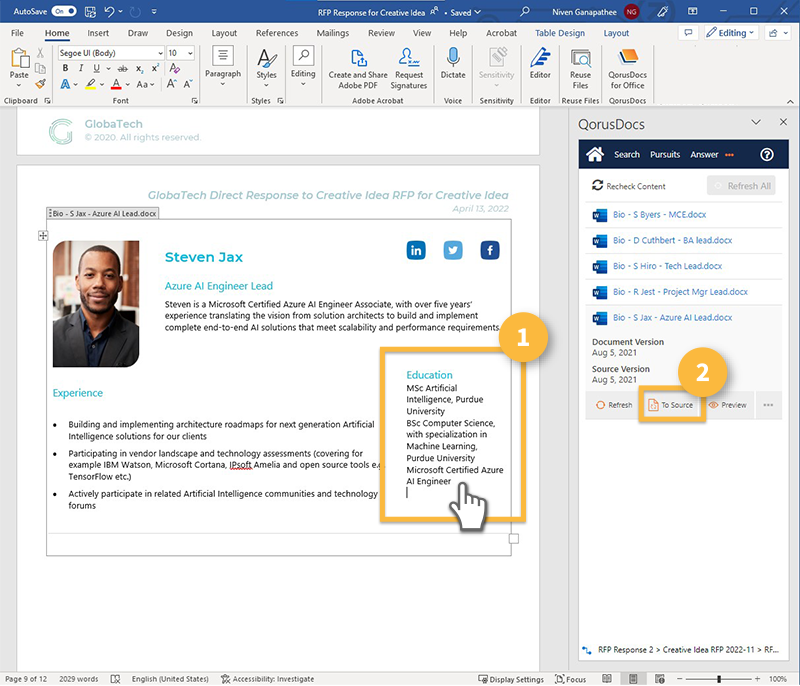Click the Preview eye button
This screenshot has height=686, width=800.
tap(727, 405)
